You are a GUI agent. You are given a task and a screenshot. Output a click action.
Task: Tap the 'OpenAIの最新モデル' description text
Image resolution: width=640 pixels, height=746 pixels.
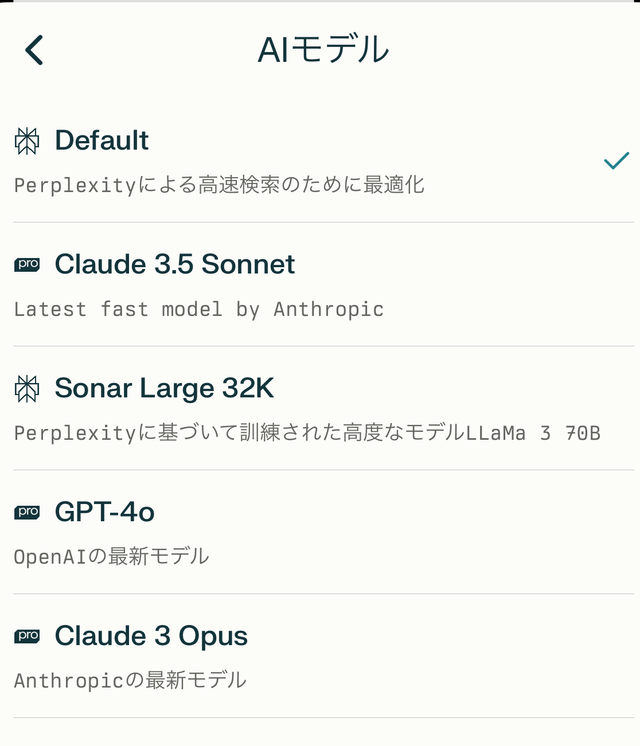(x=112, y=556)
